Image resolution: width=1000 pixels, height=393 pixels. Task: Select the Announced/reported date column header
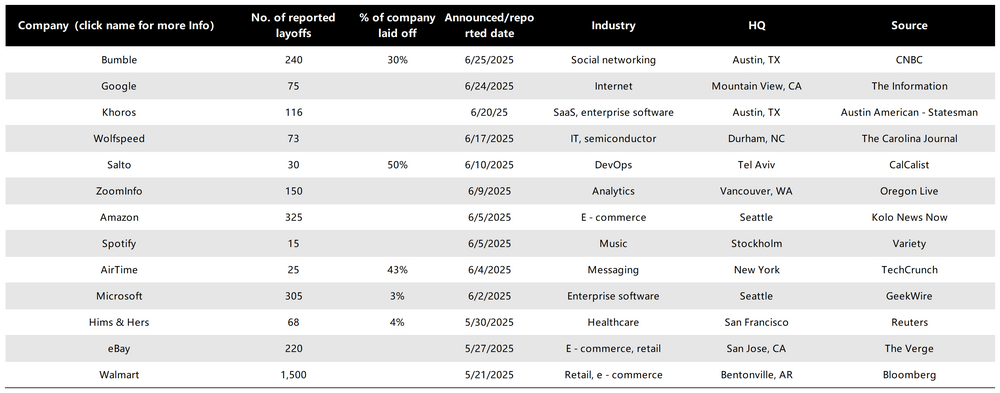[x=489, y=26]
